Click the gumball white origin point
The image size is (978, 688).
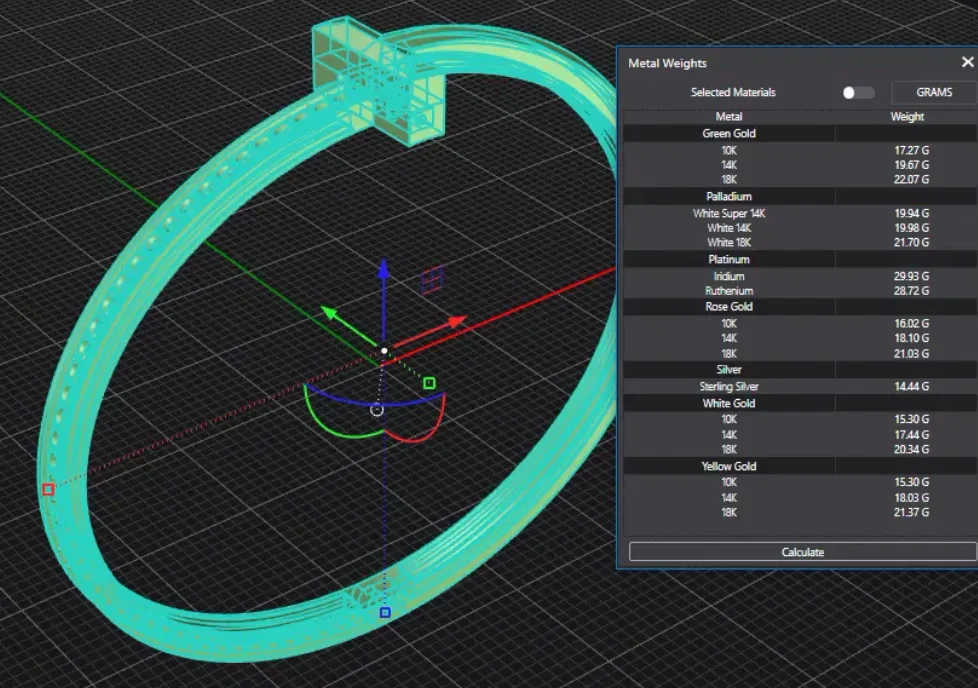384,351
